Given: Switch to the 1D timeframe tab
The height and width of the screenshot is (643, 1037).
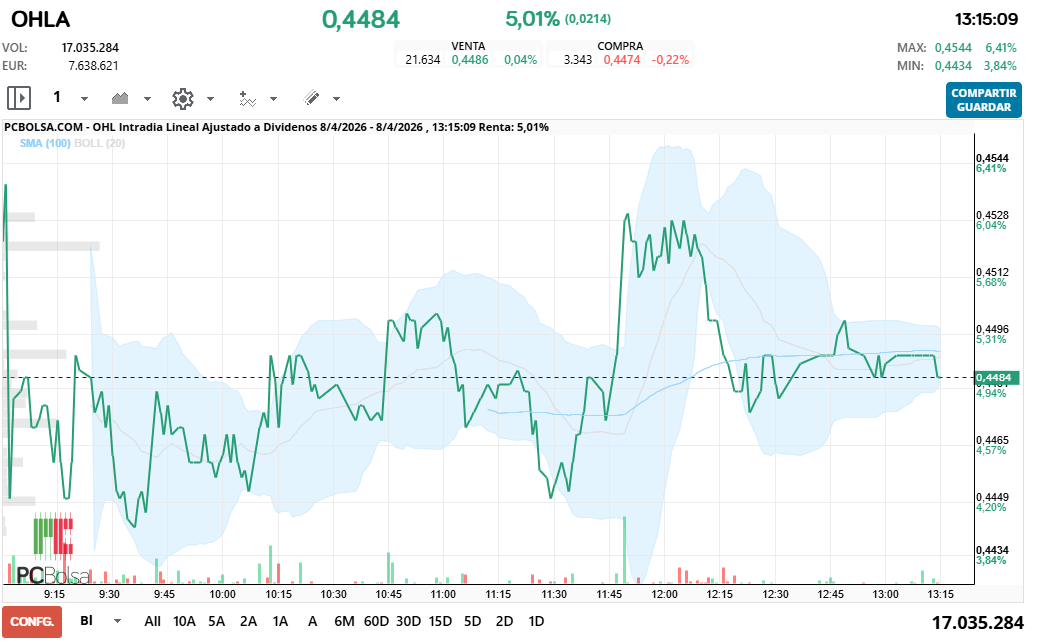Looking at the screenshot, I should click(x=535, y=621).
